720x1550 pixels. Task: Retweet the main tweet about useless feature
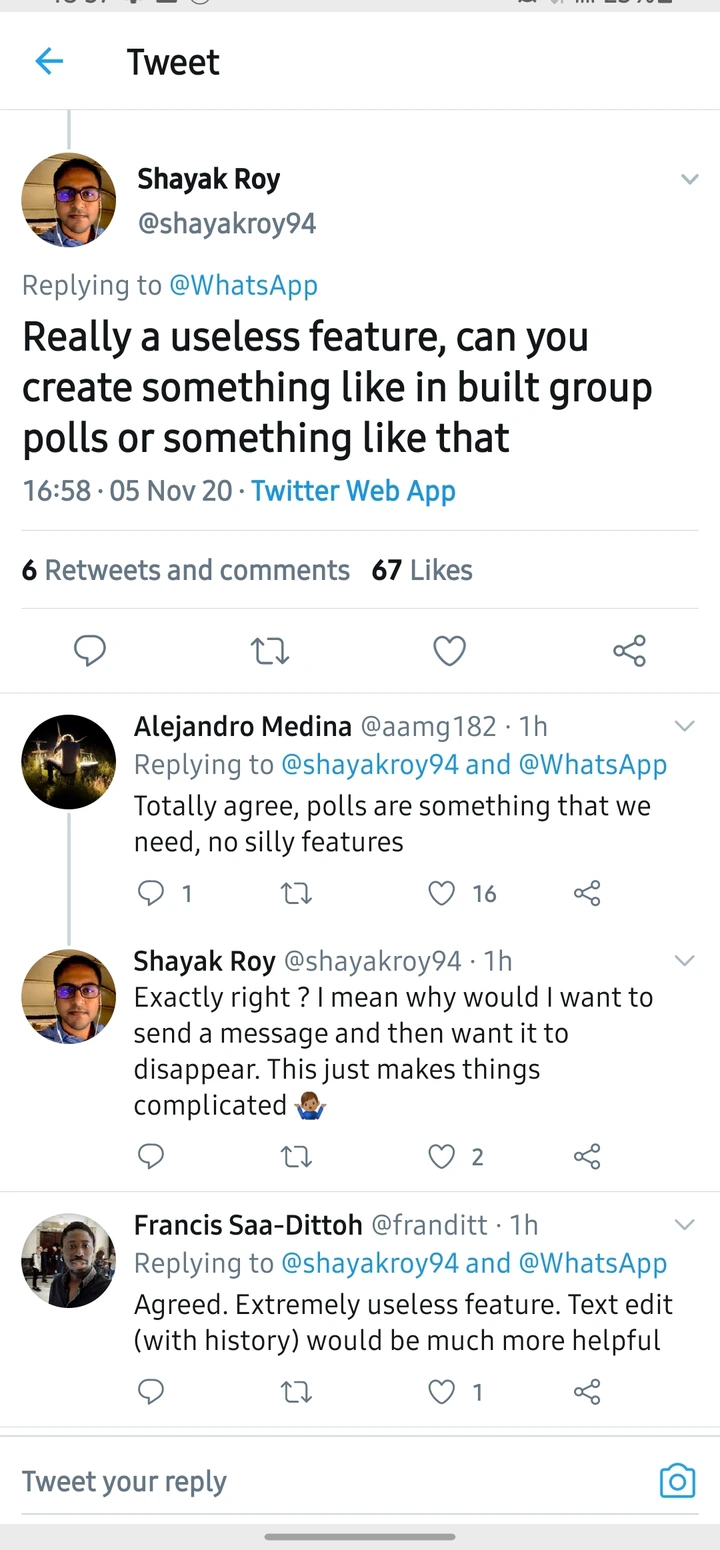pyautogui.click(x=269, y=651)
